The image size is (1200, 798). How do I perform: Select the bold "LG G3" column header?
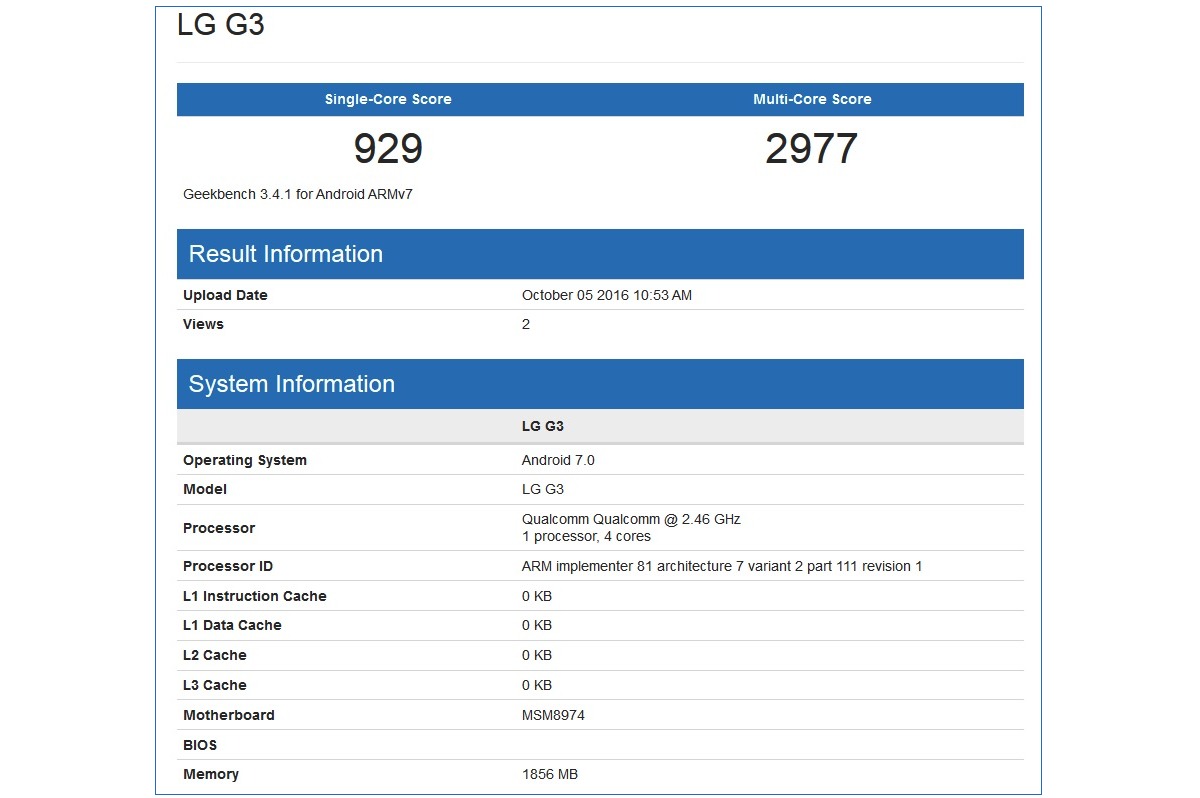[x=543, y=426]
